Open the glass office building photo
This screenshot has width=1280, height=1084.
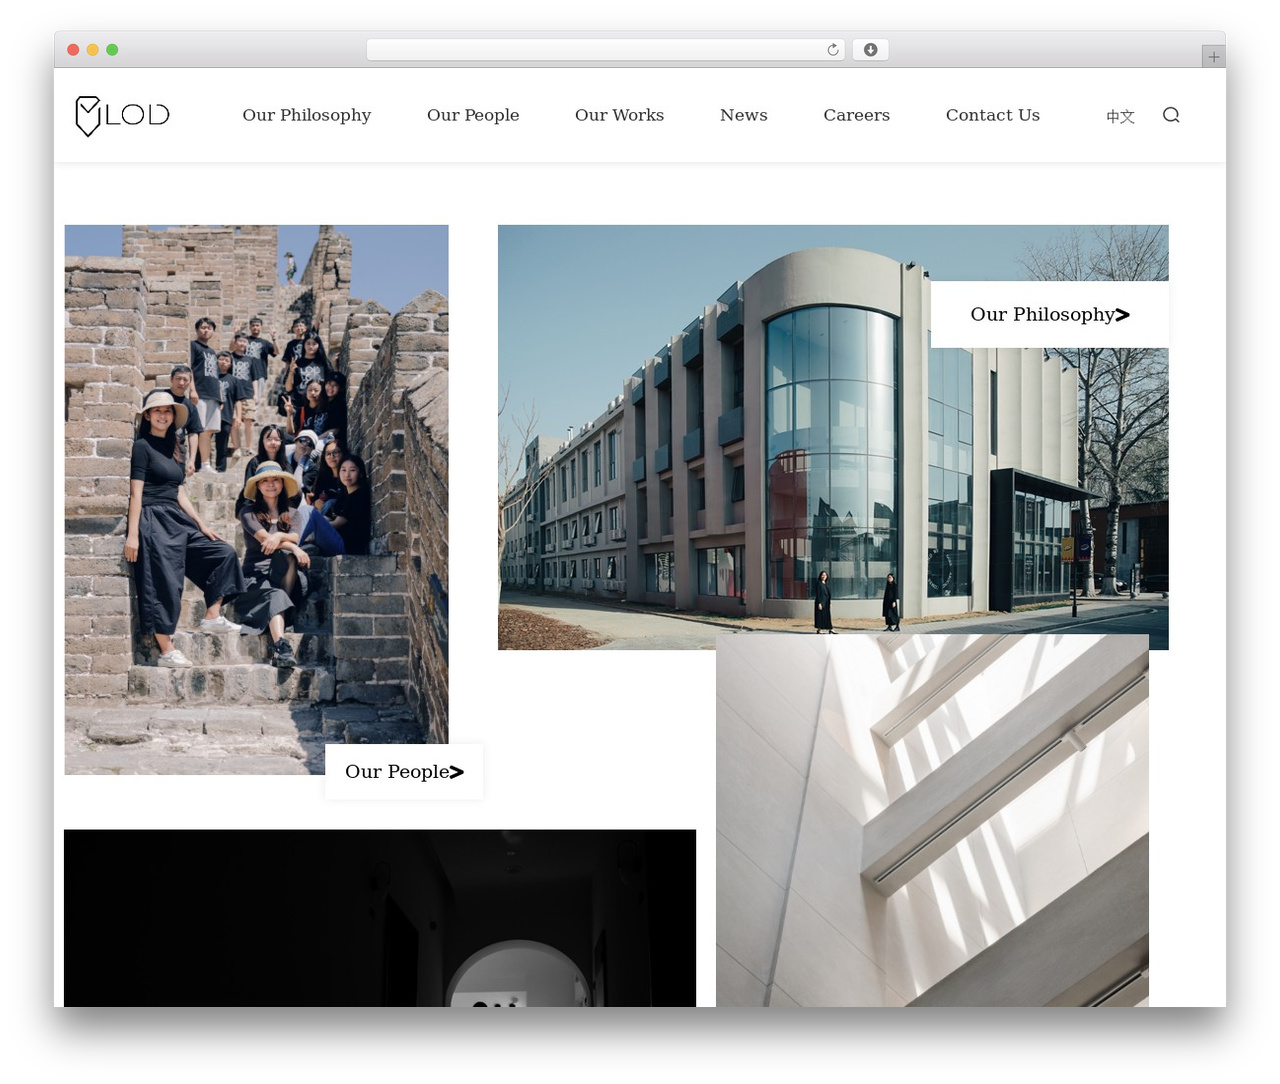(833, 437)
